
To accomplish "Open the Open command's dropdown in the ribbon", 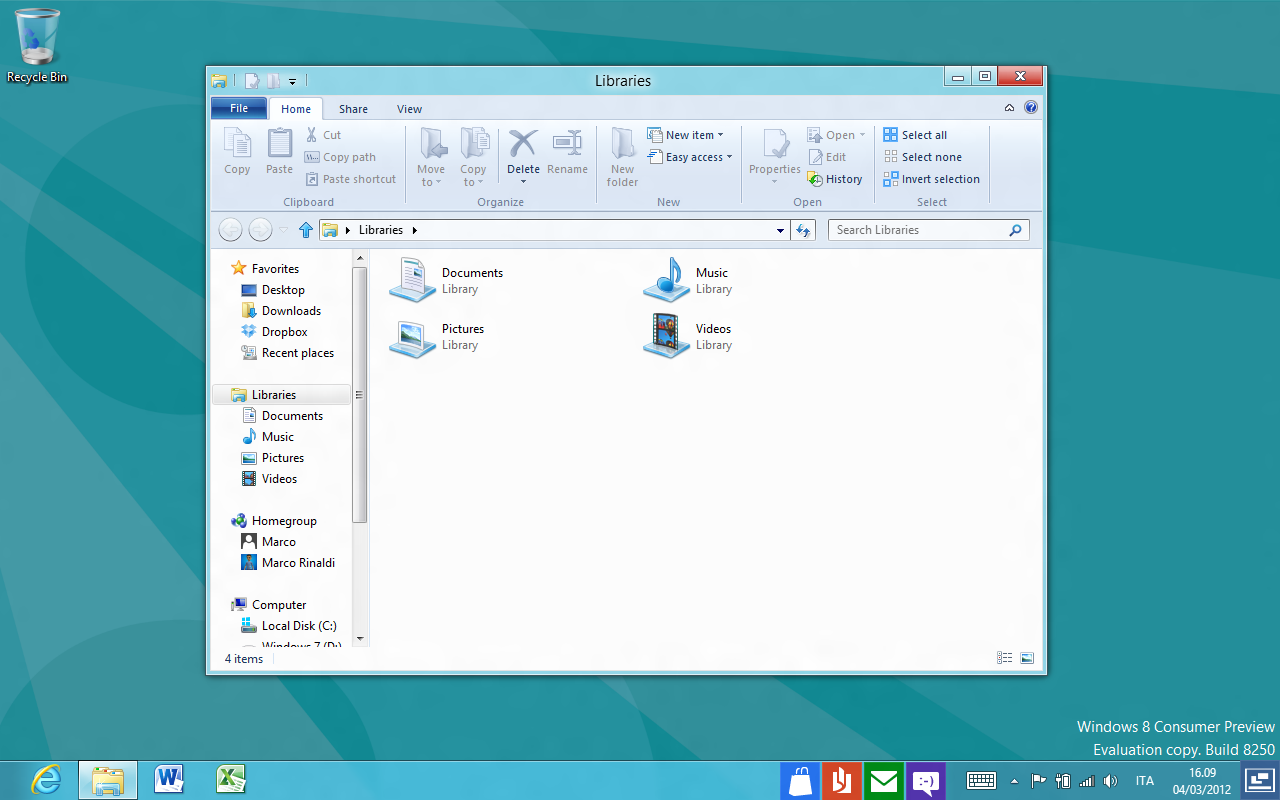I will (x=863, y=135).
